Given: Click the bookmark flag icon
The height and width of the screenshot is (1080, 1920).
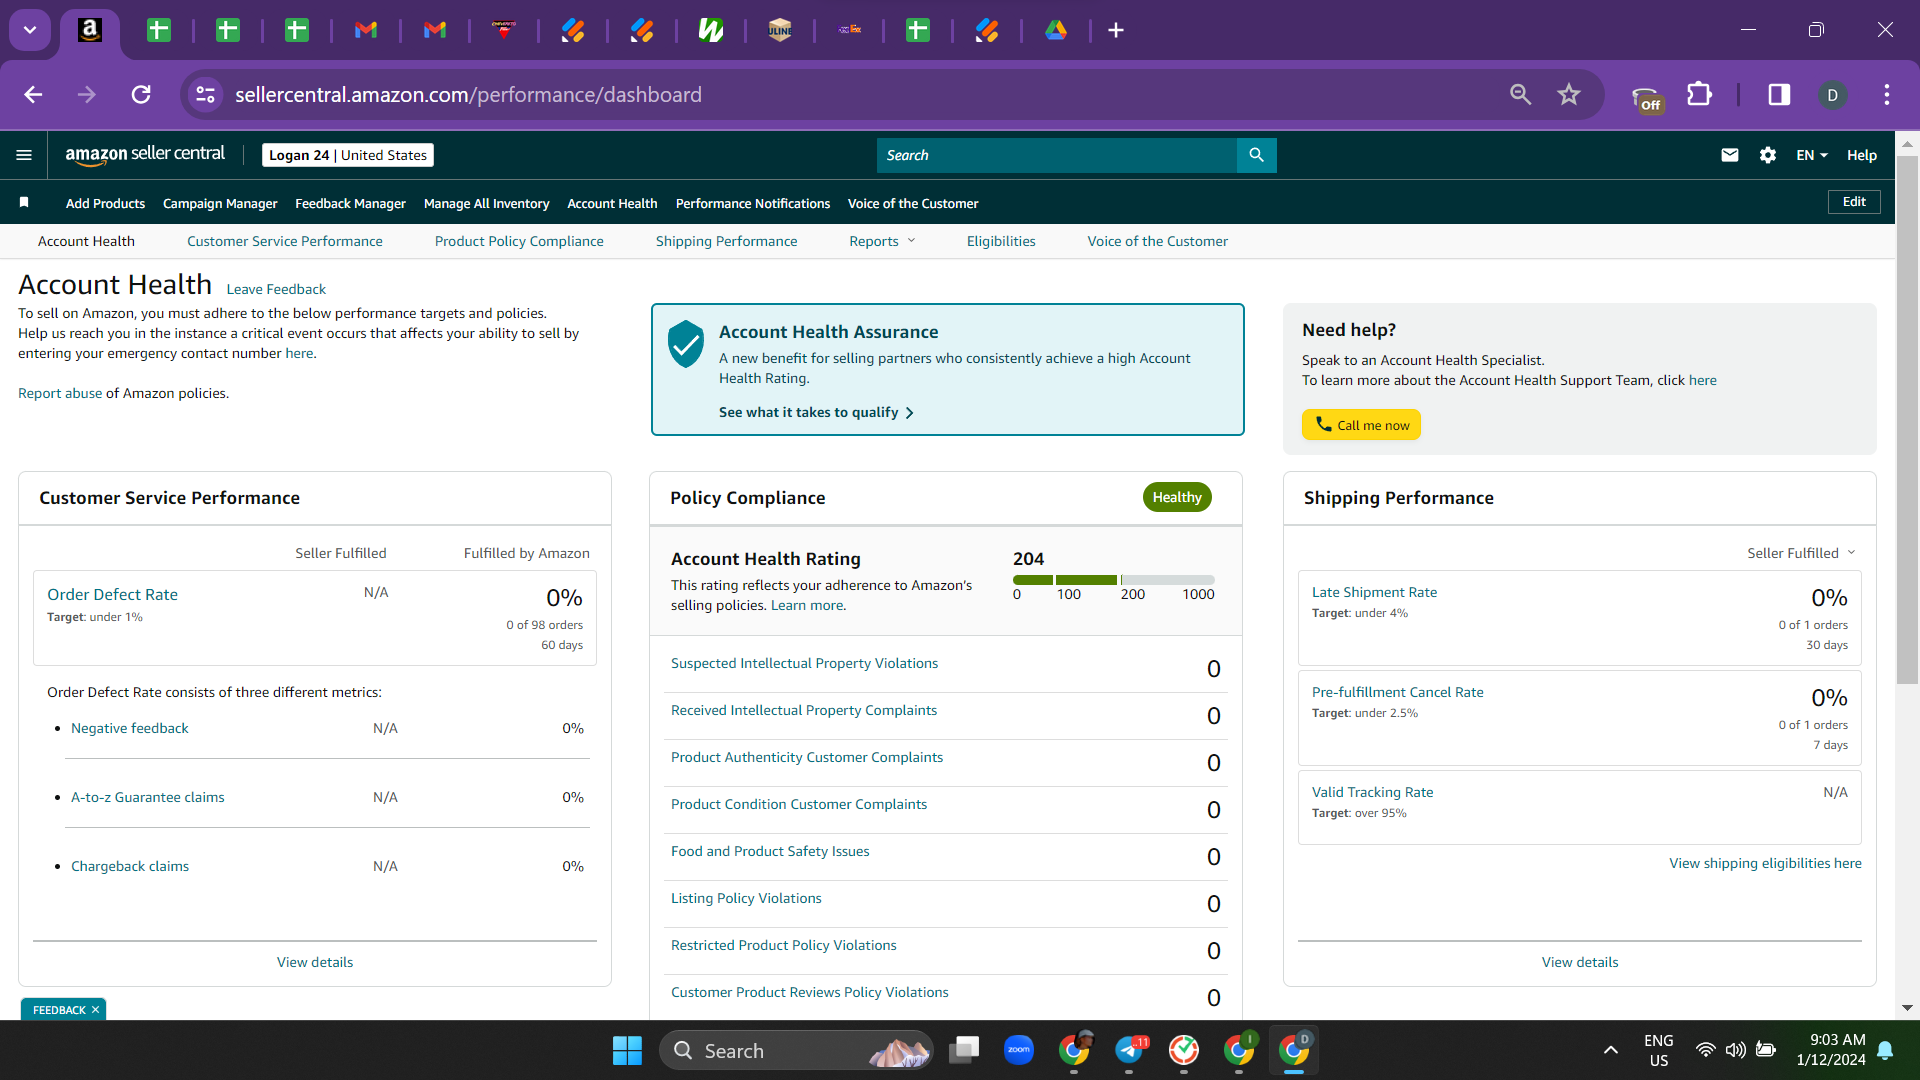Looking at the screenshot, I should click(24, 202).
